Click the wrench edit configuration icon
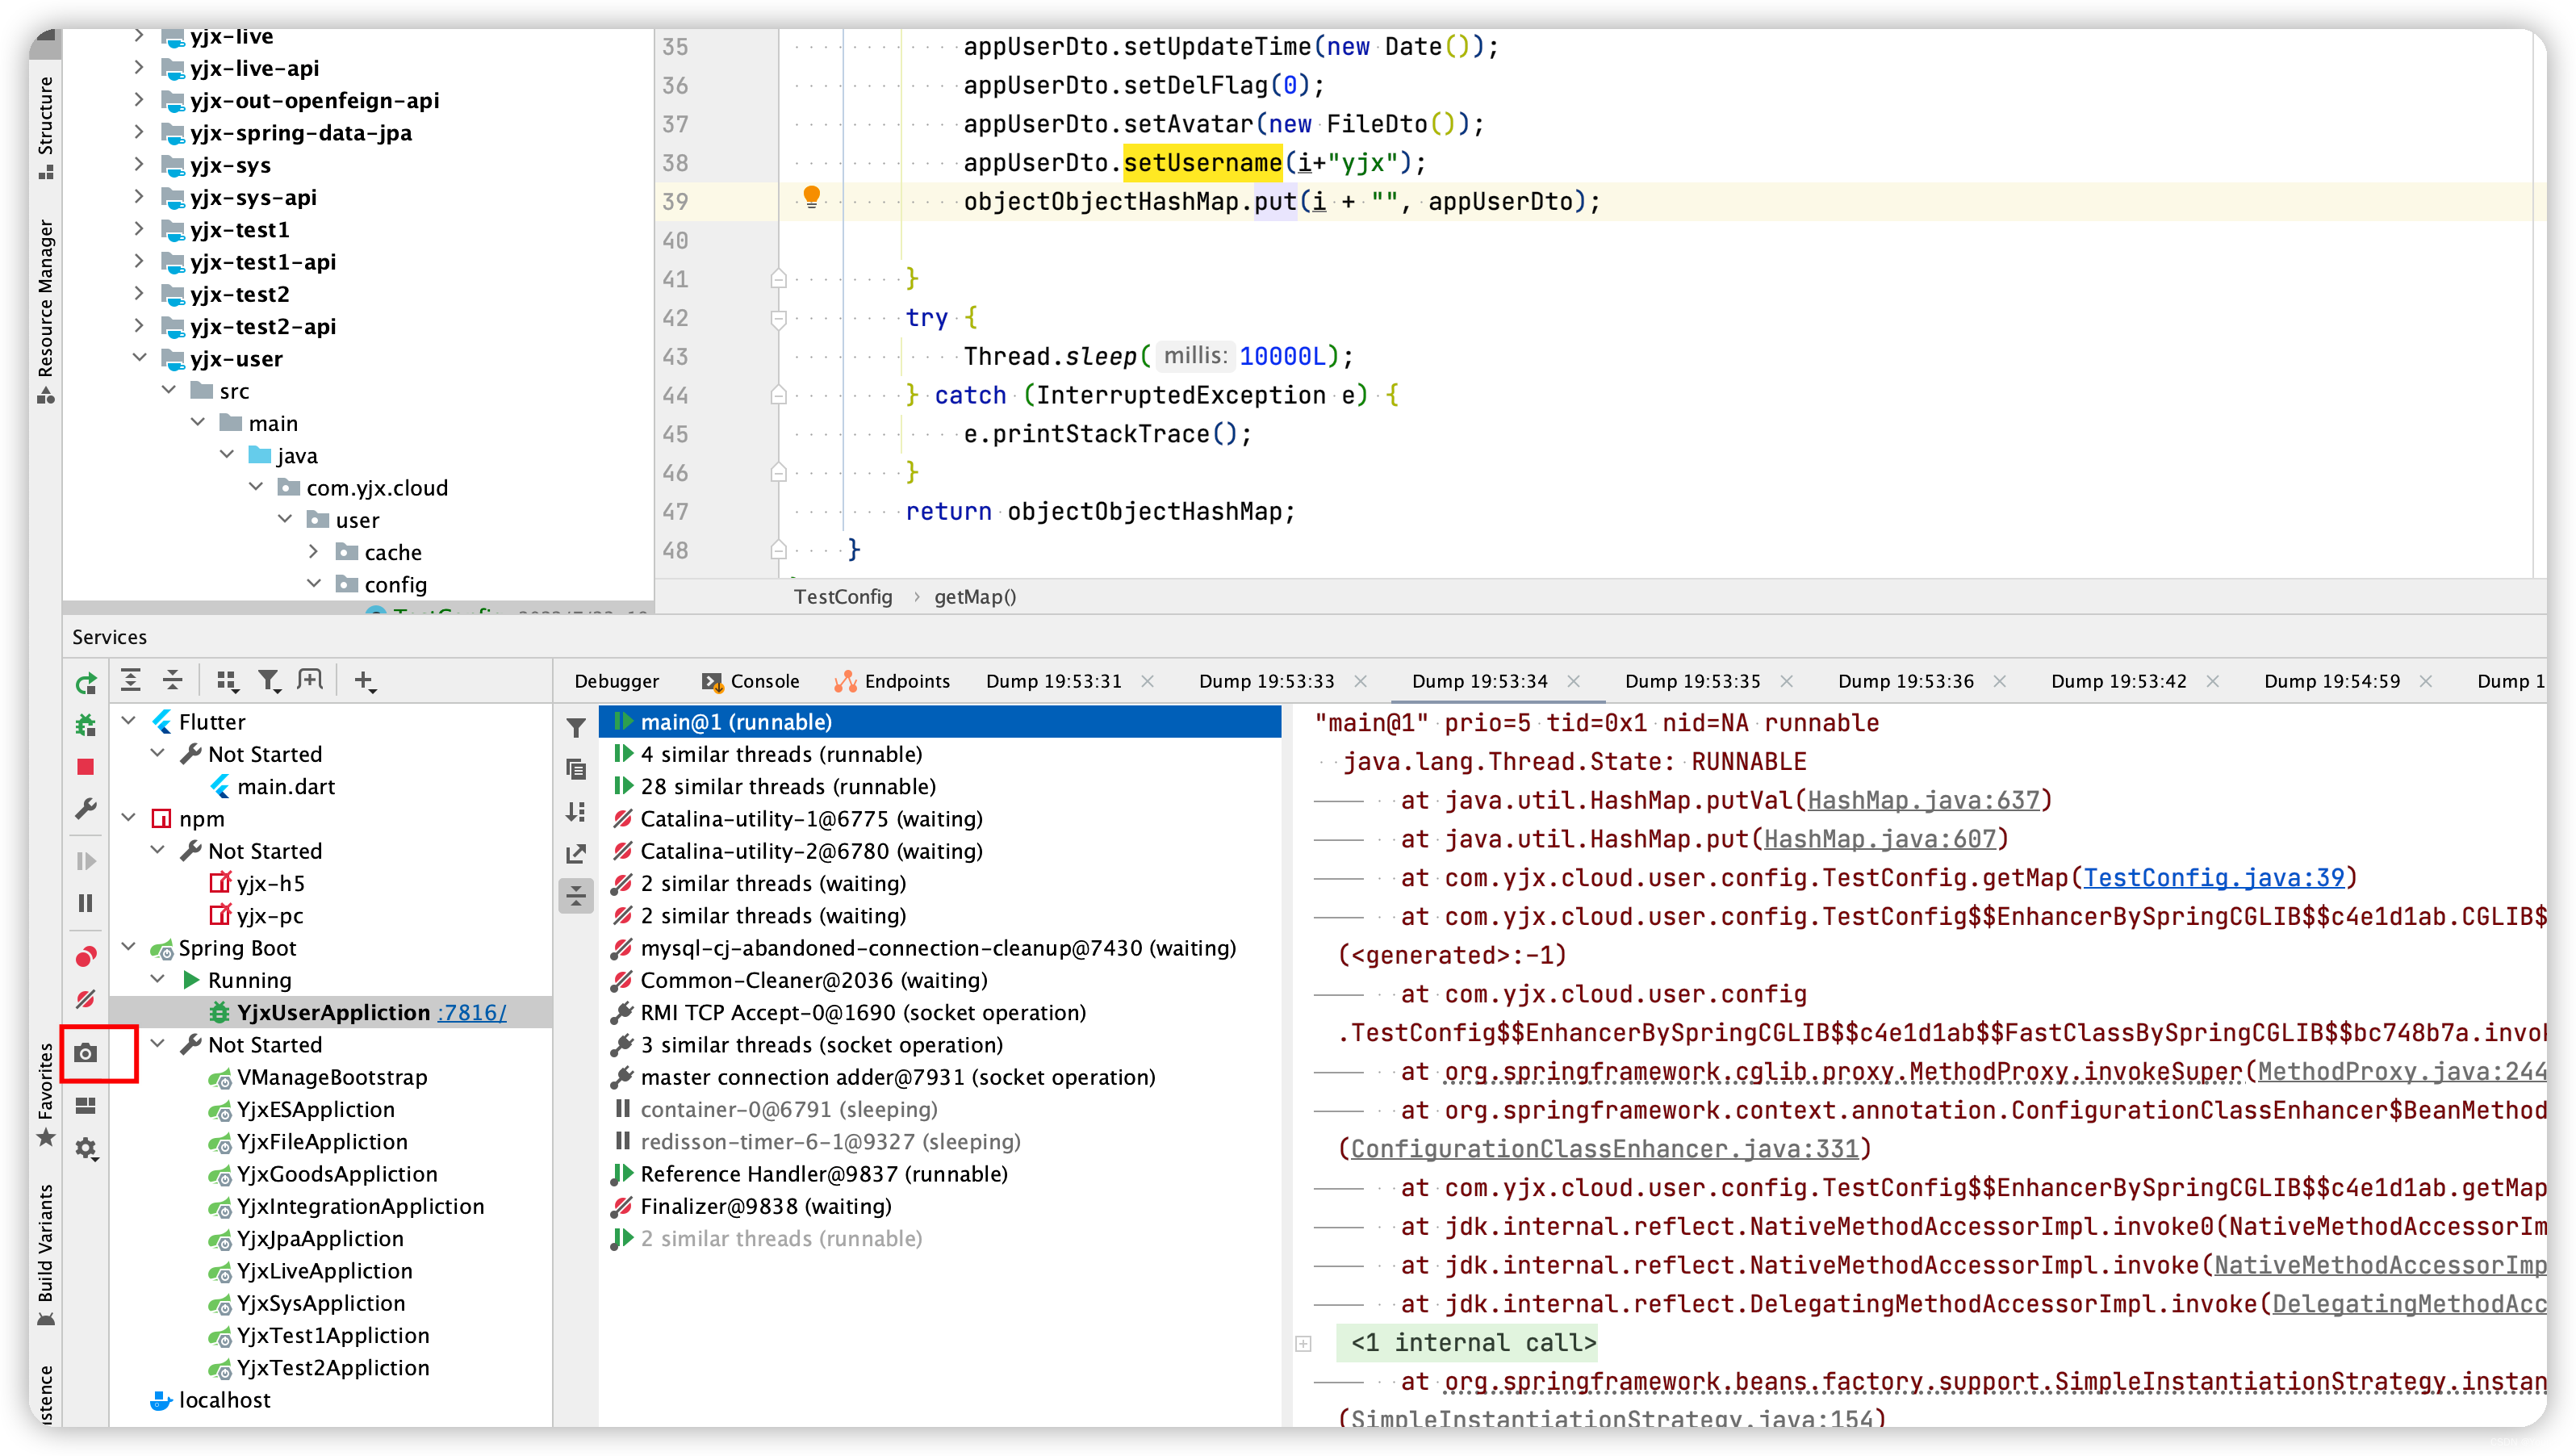This screenshot has width=2576, height=1456. coord(86,808)
